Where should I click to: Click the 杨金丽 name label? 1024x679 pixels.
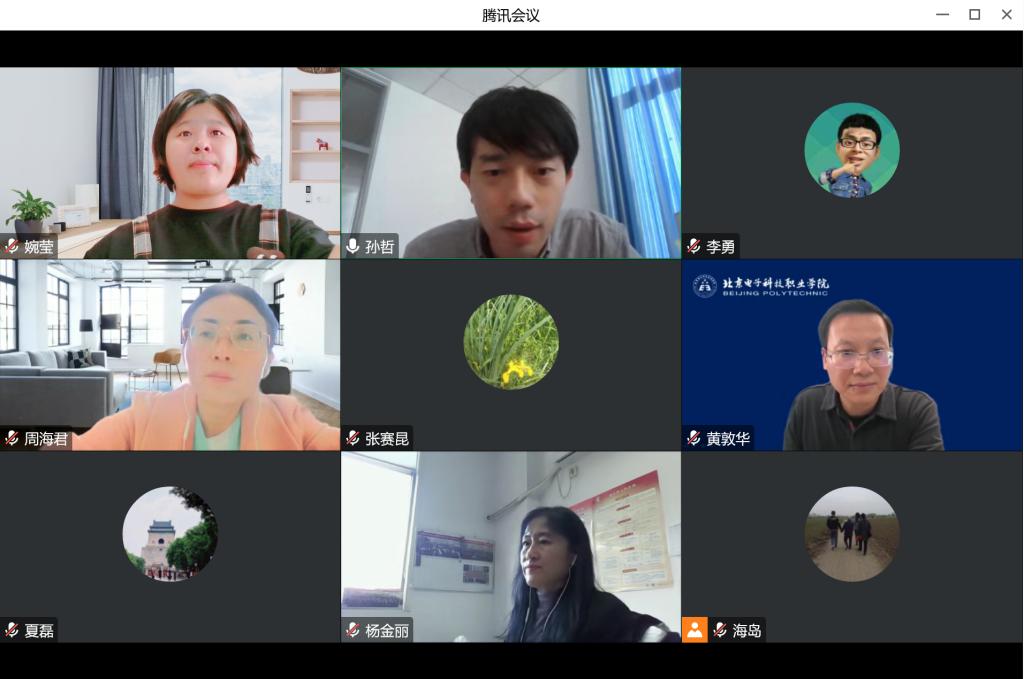point(387,631)
